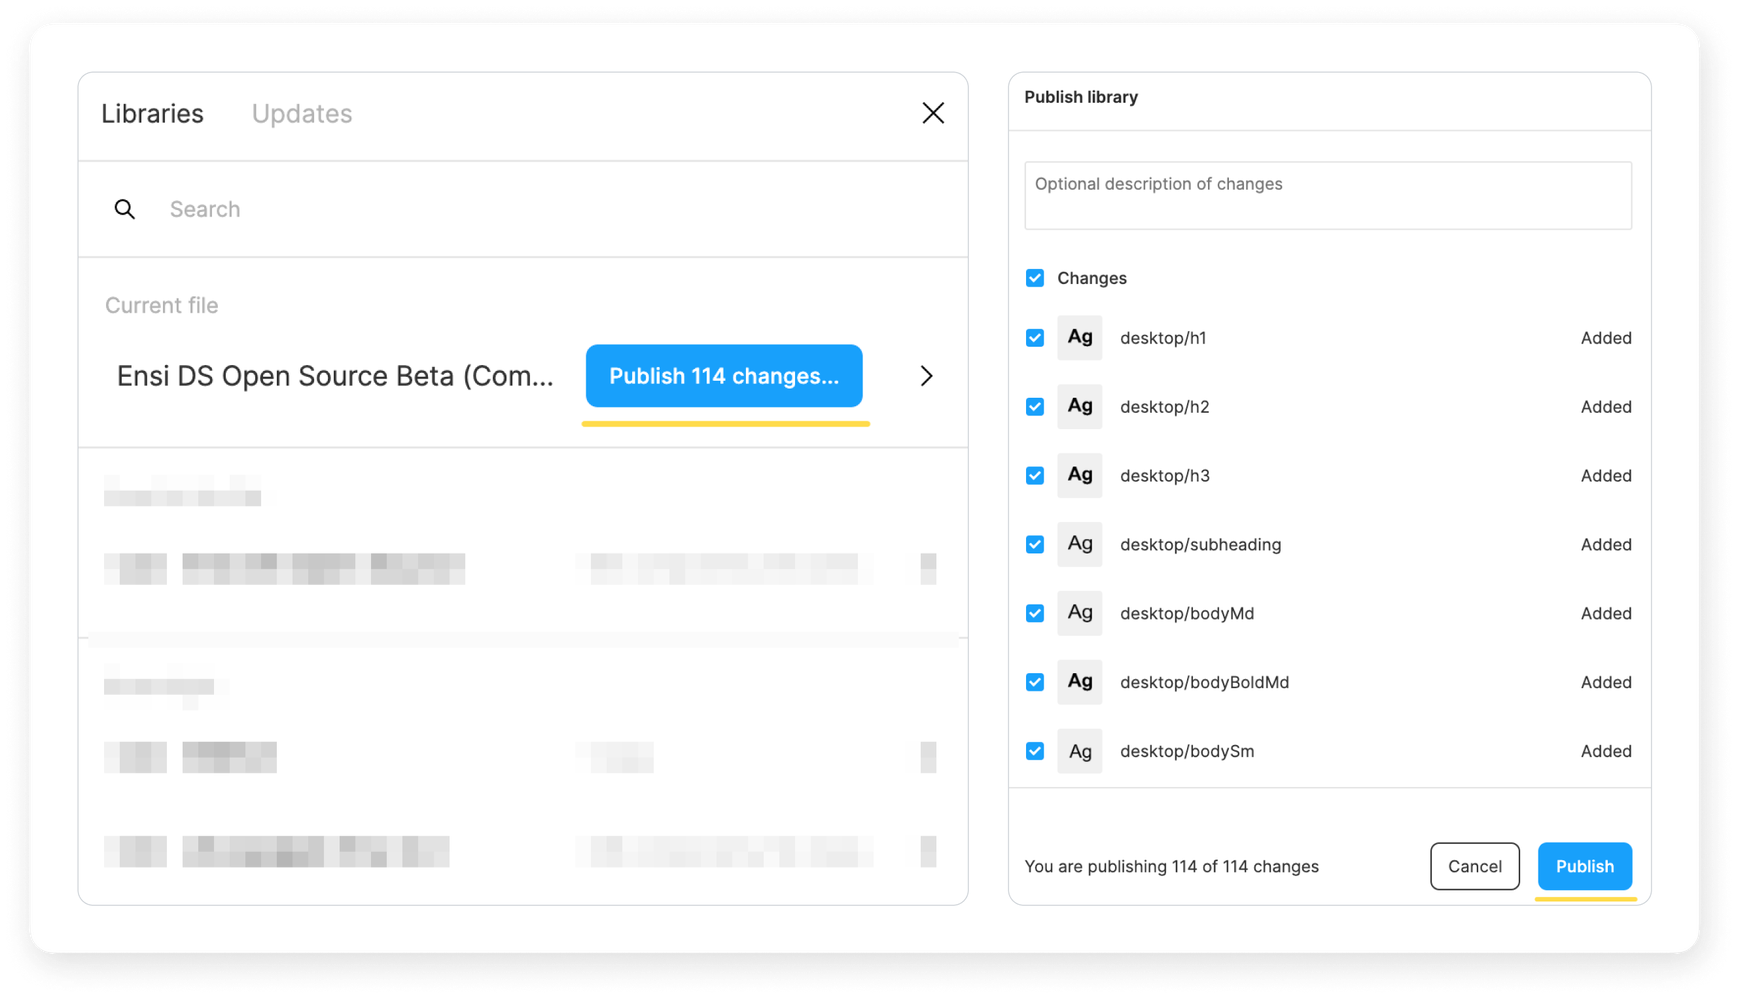This screenshot has height=997, width=1738.
Task: Click the desktop/bodyMd style Ag icon
Action: (x=1079, y=613)
